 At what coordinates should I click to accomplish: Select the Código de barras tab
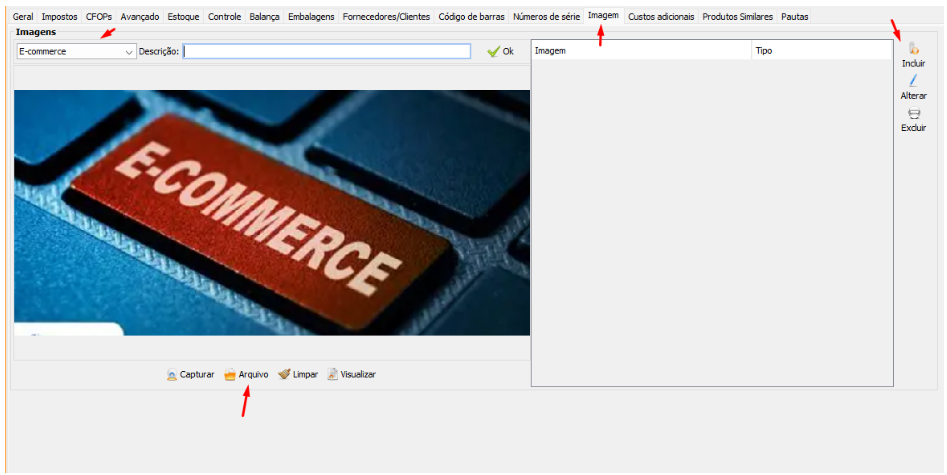click(x=471, y=17)
